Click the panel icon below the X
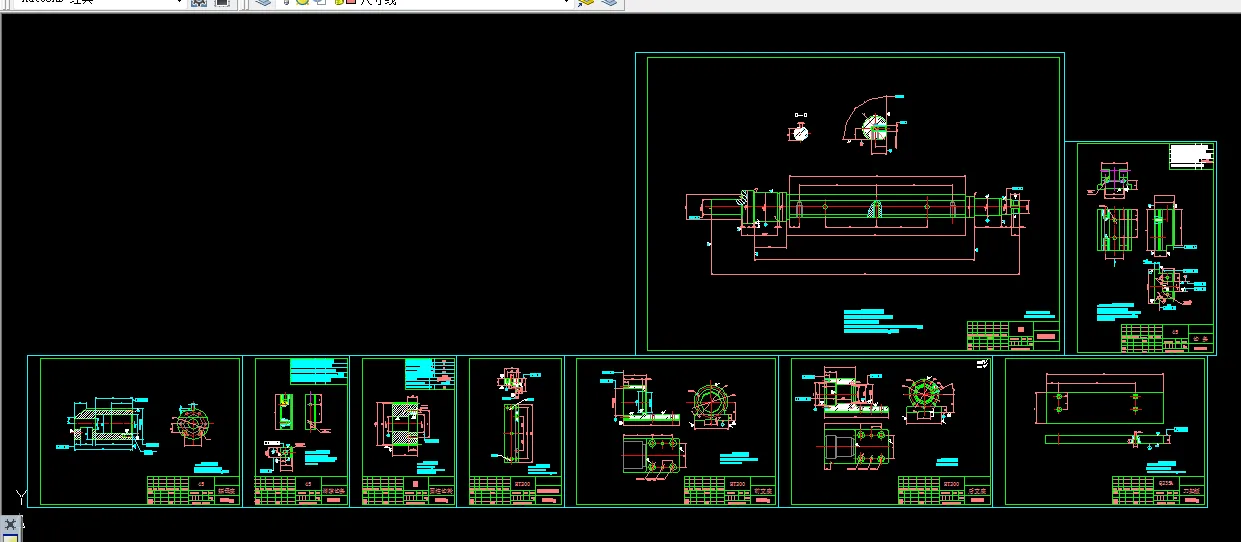 click(10, 537)
